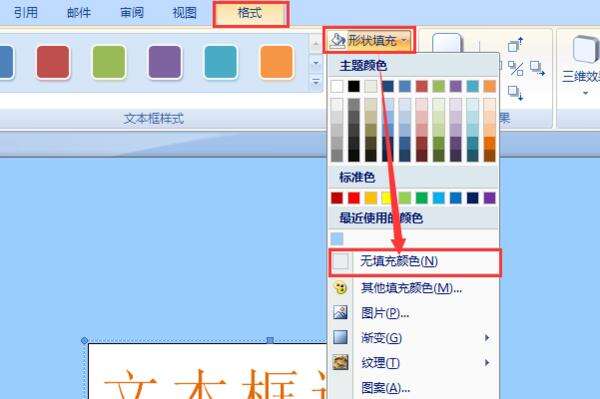600x399 pixels.
Task: Click the More Fill Colors palette icon
Action: click(x=340, y=287)
